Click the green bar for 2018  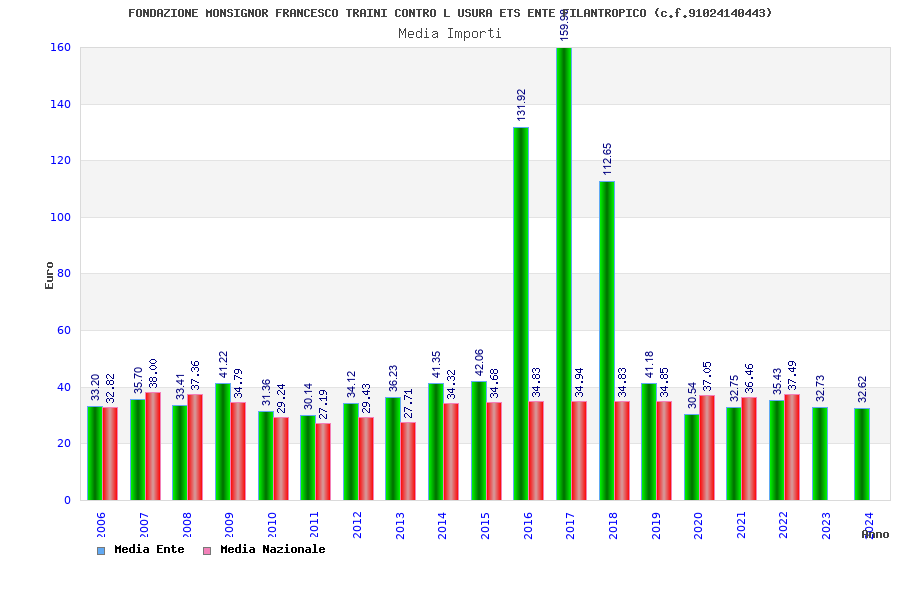607,340
